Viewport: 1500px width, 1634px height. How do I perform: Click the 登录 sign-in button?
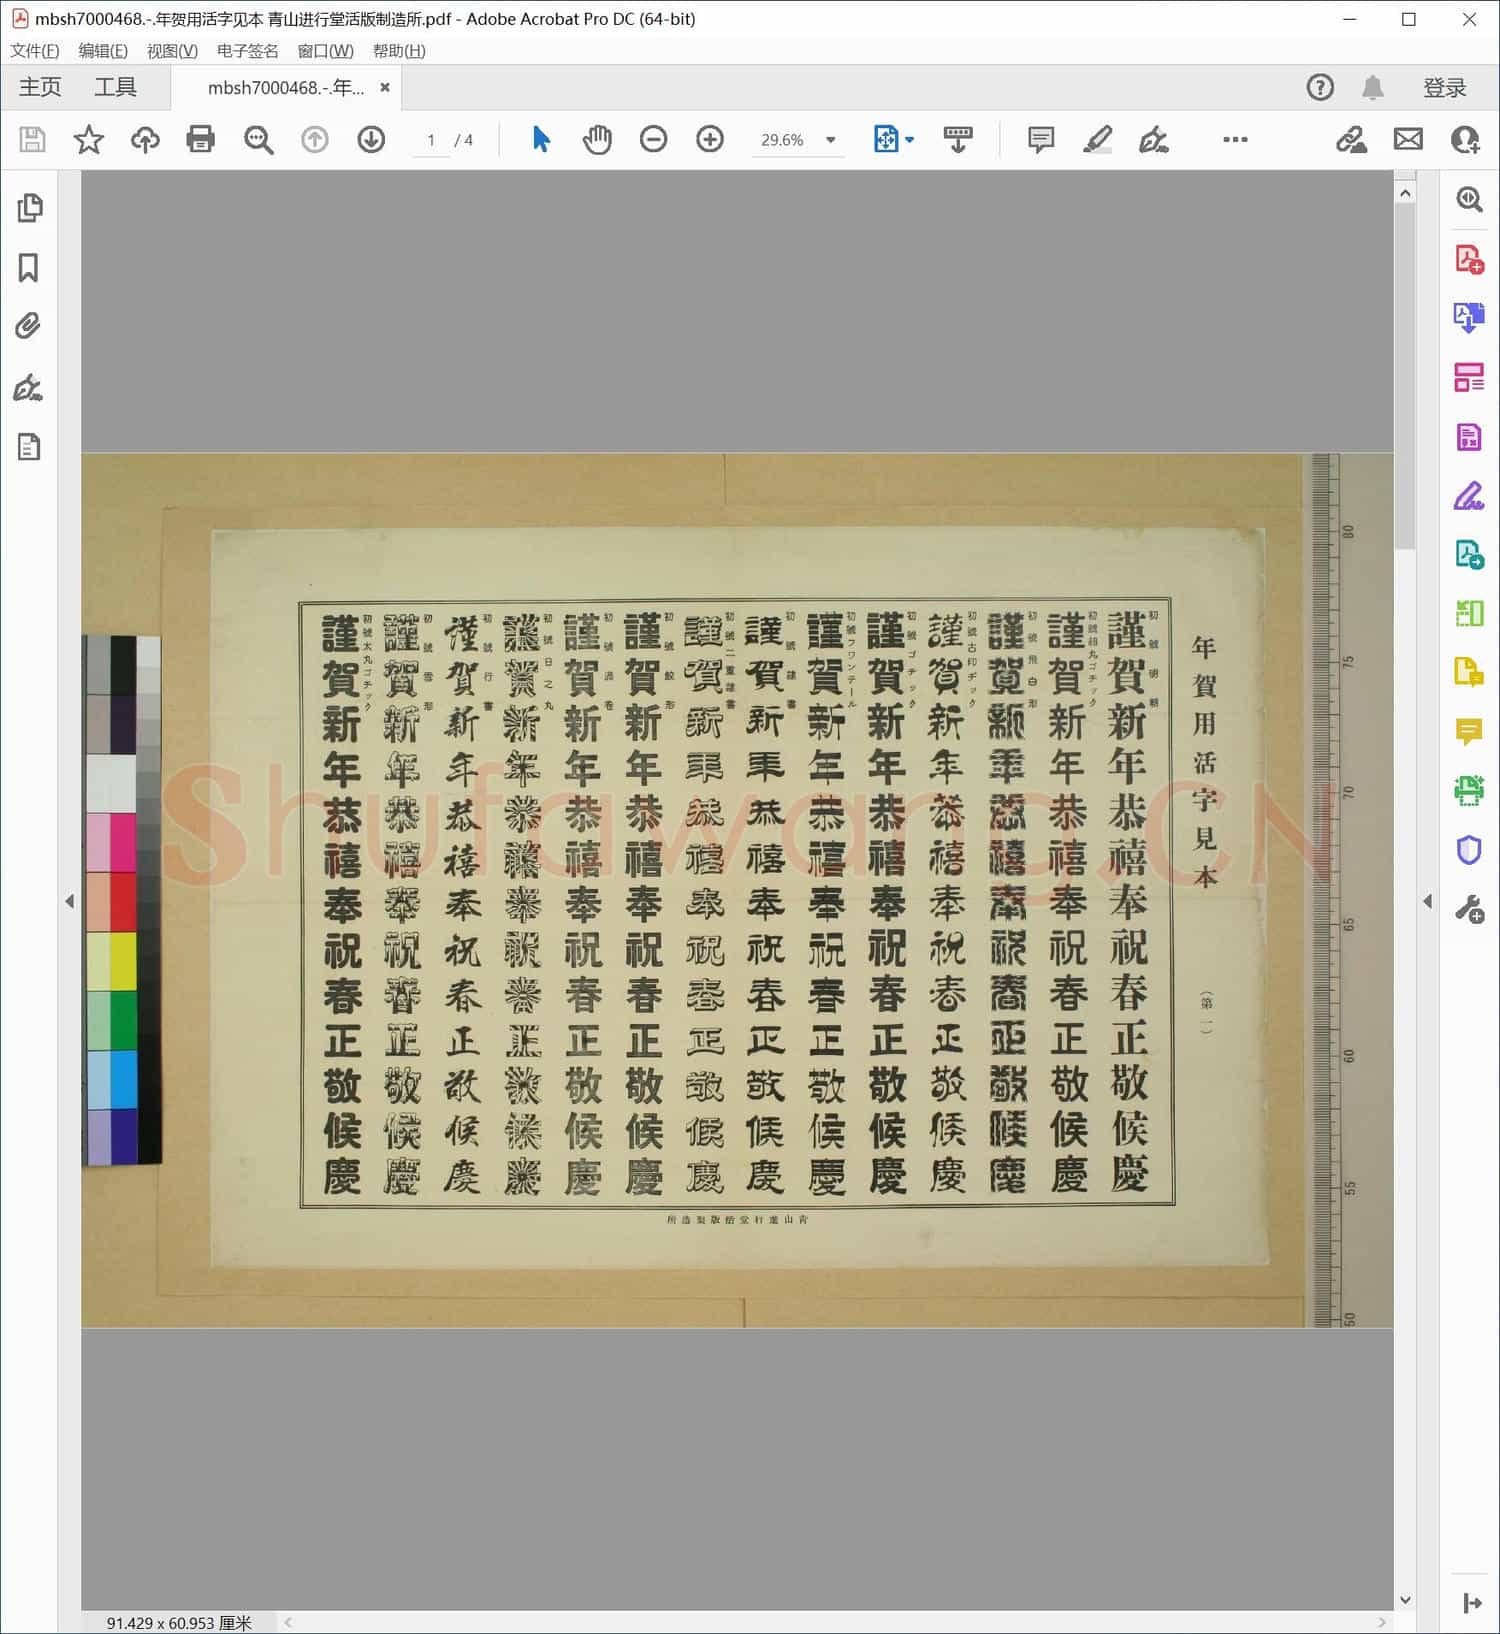pos(1444,88)
